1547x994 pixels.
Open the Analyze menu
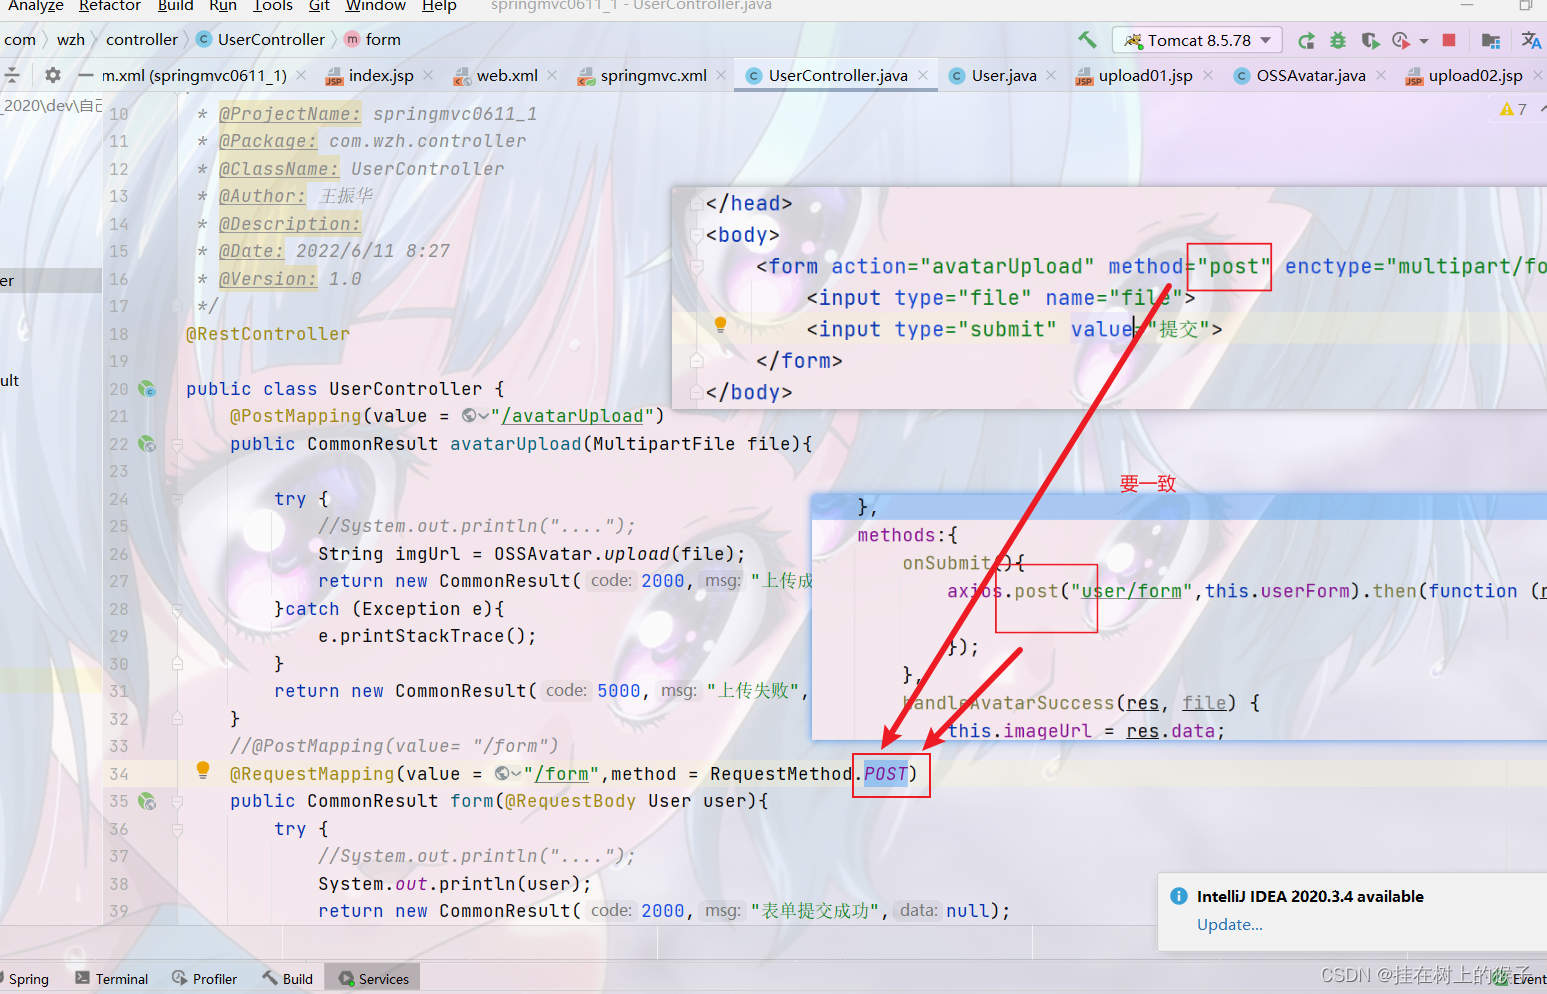[35, 6]
